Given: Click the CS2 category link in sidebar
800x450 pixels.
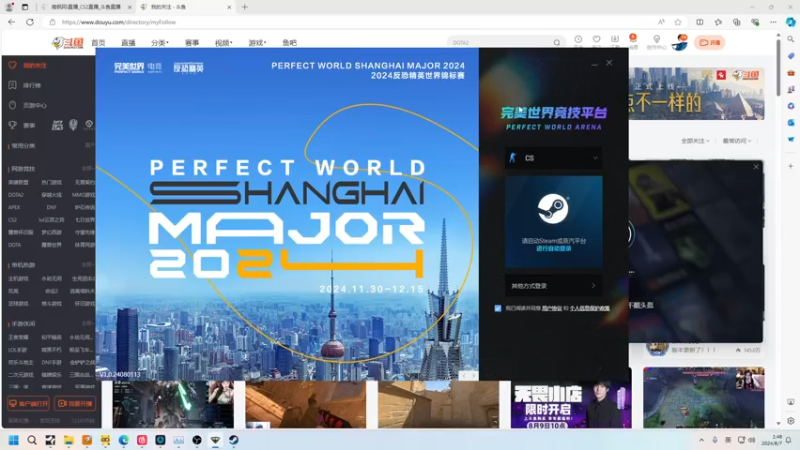Looking at the screenshot, I should pos(13,220).
